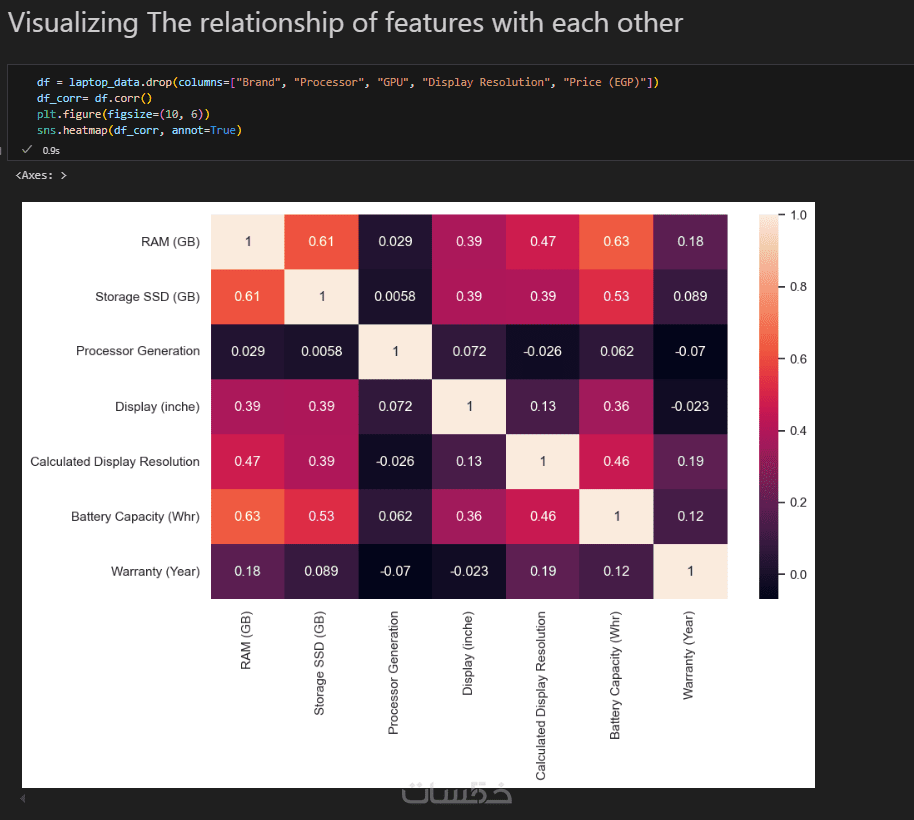Click the 0.63 cell in the RAM row
This screenshot has height=820, width=914.
coord(616,241)
